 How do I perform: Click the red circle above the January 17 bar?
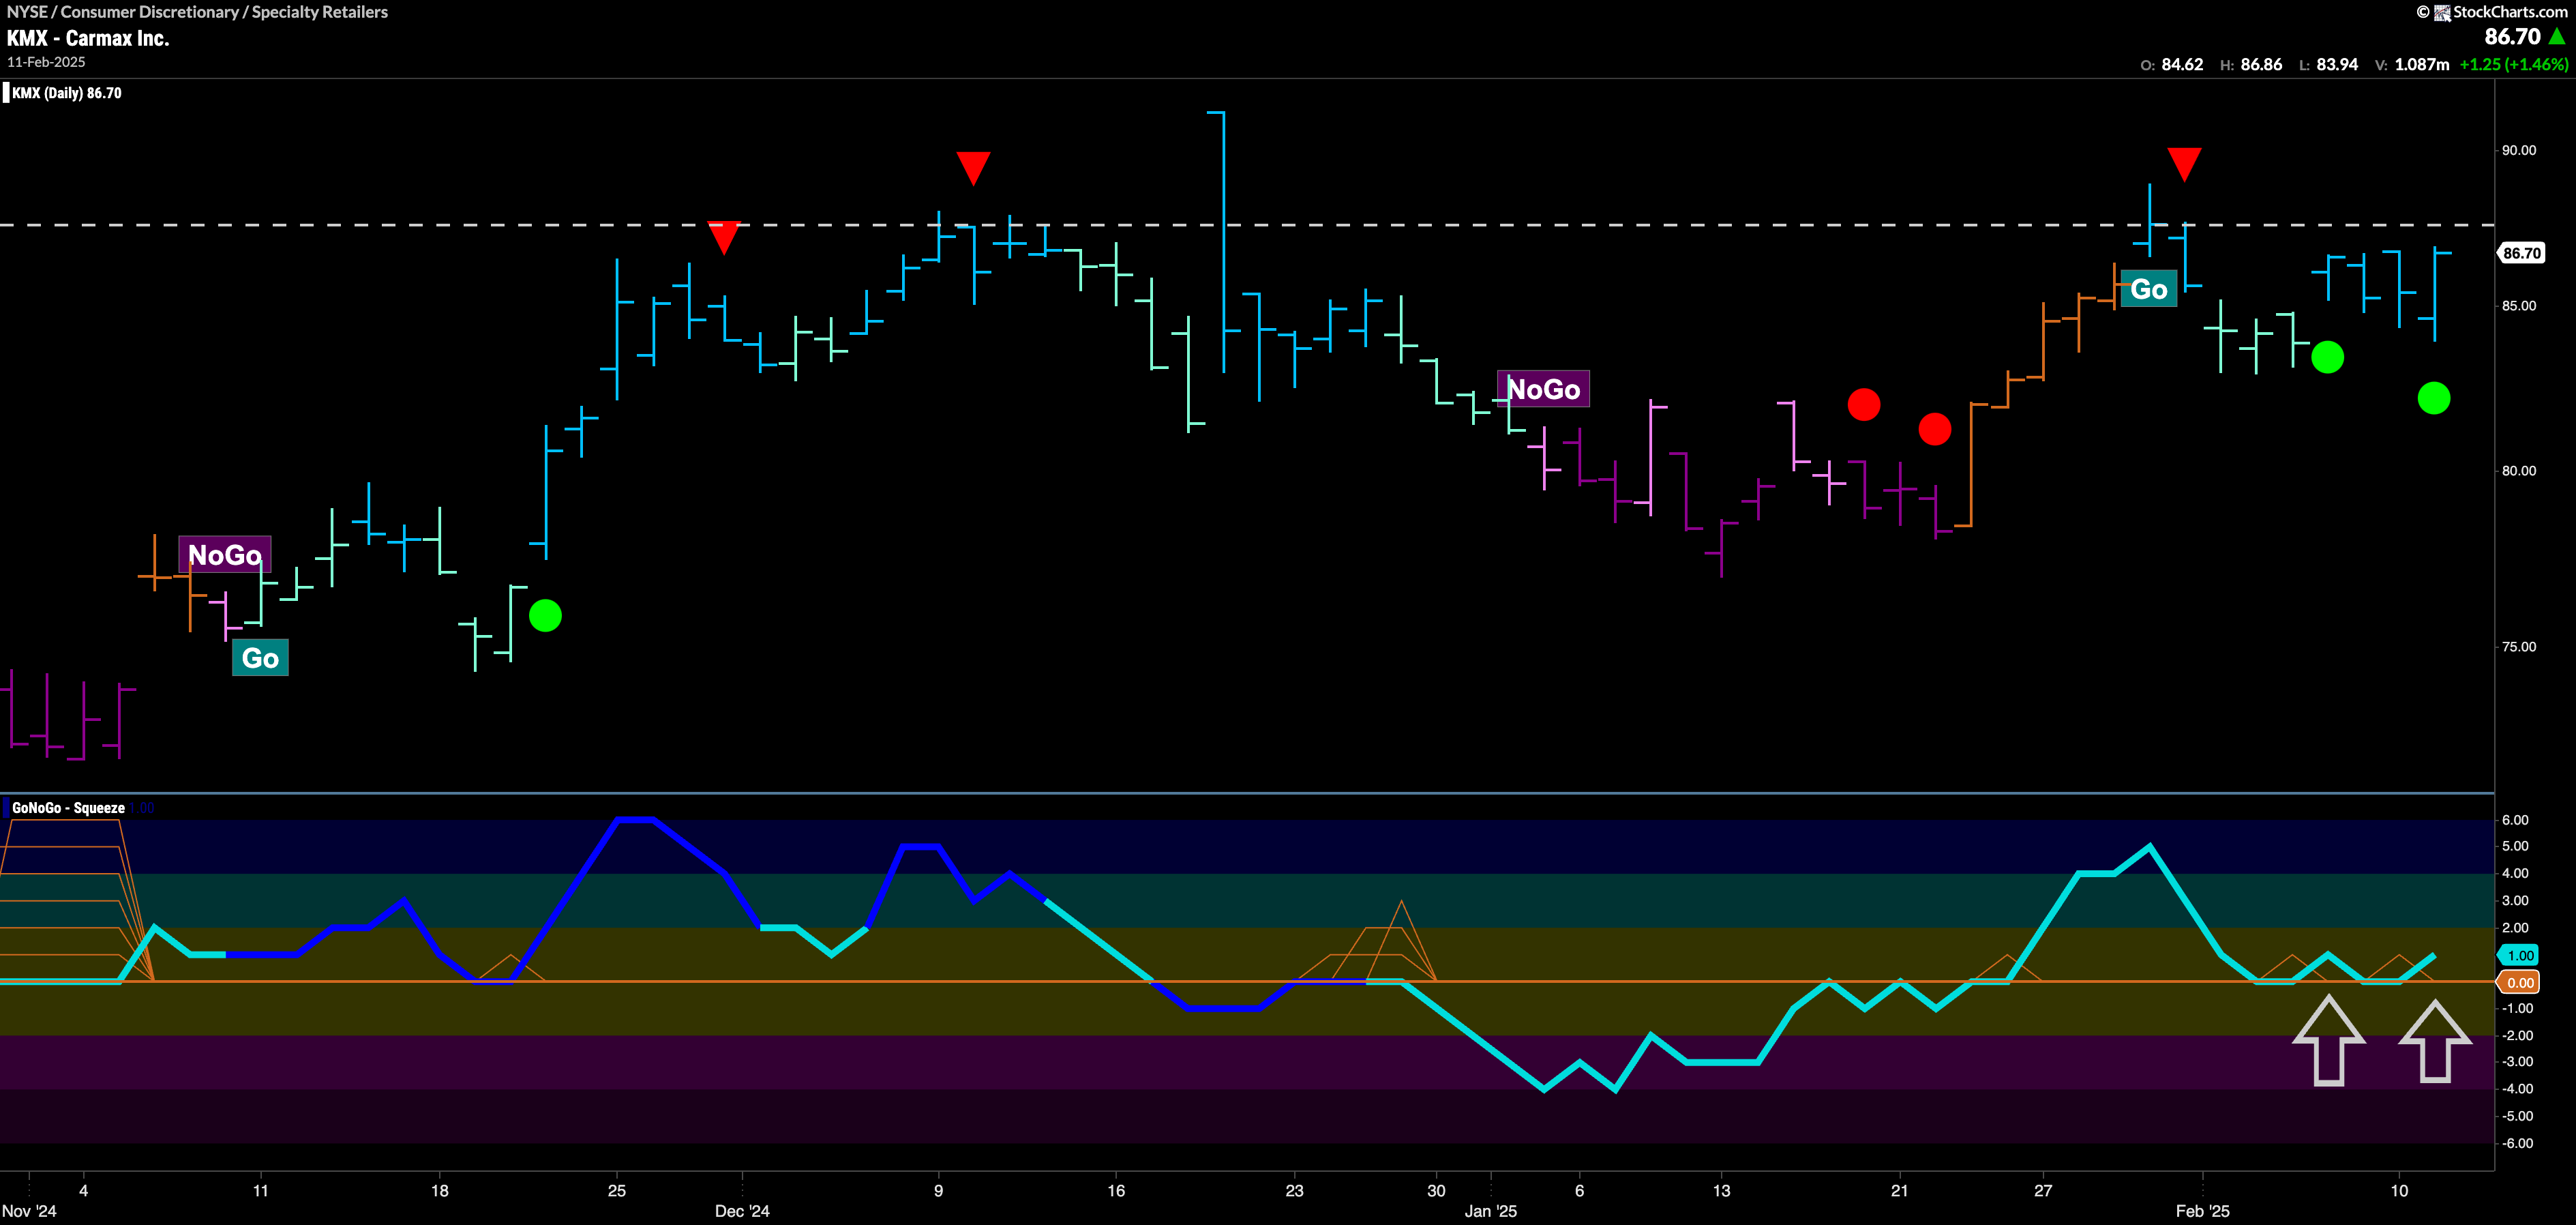click(1864, 405)
